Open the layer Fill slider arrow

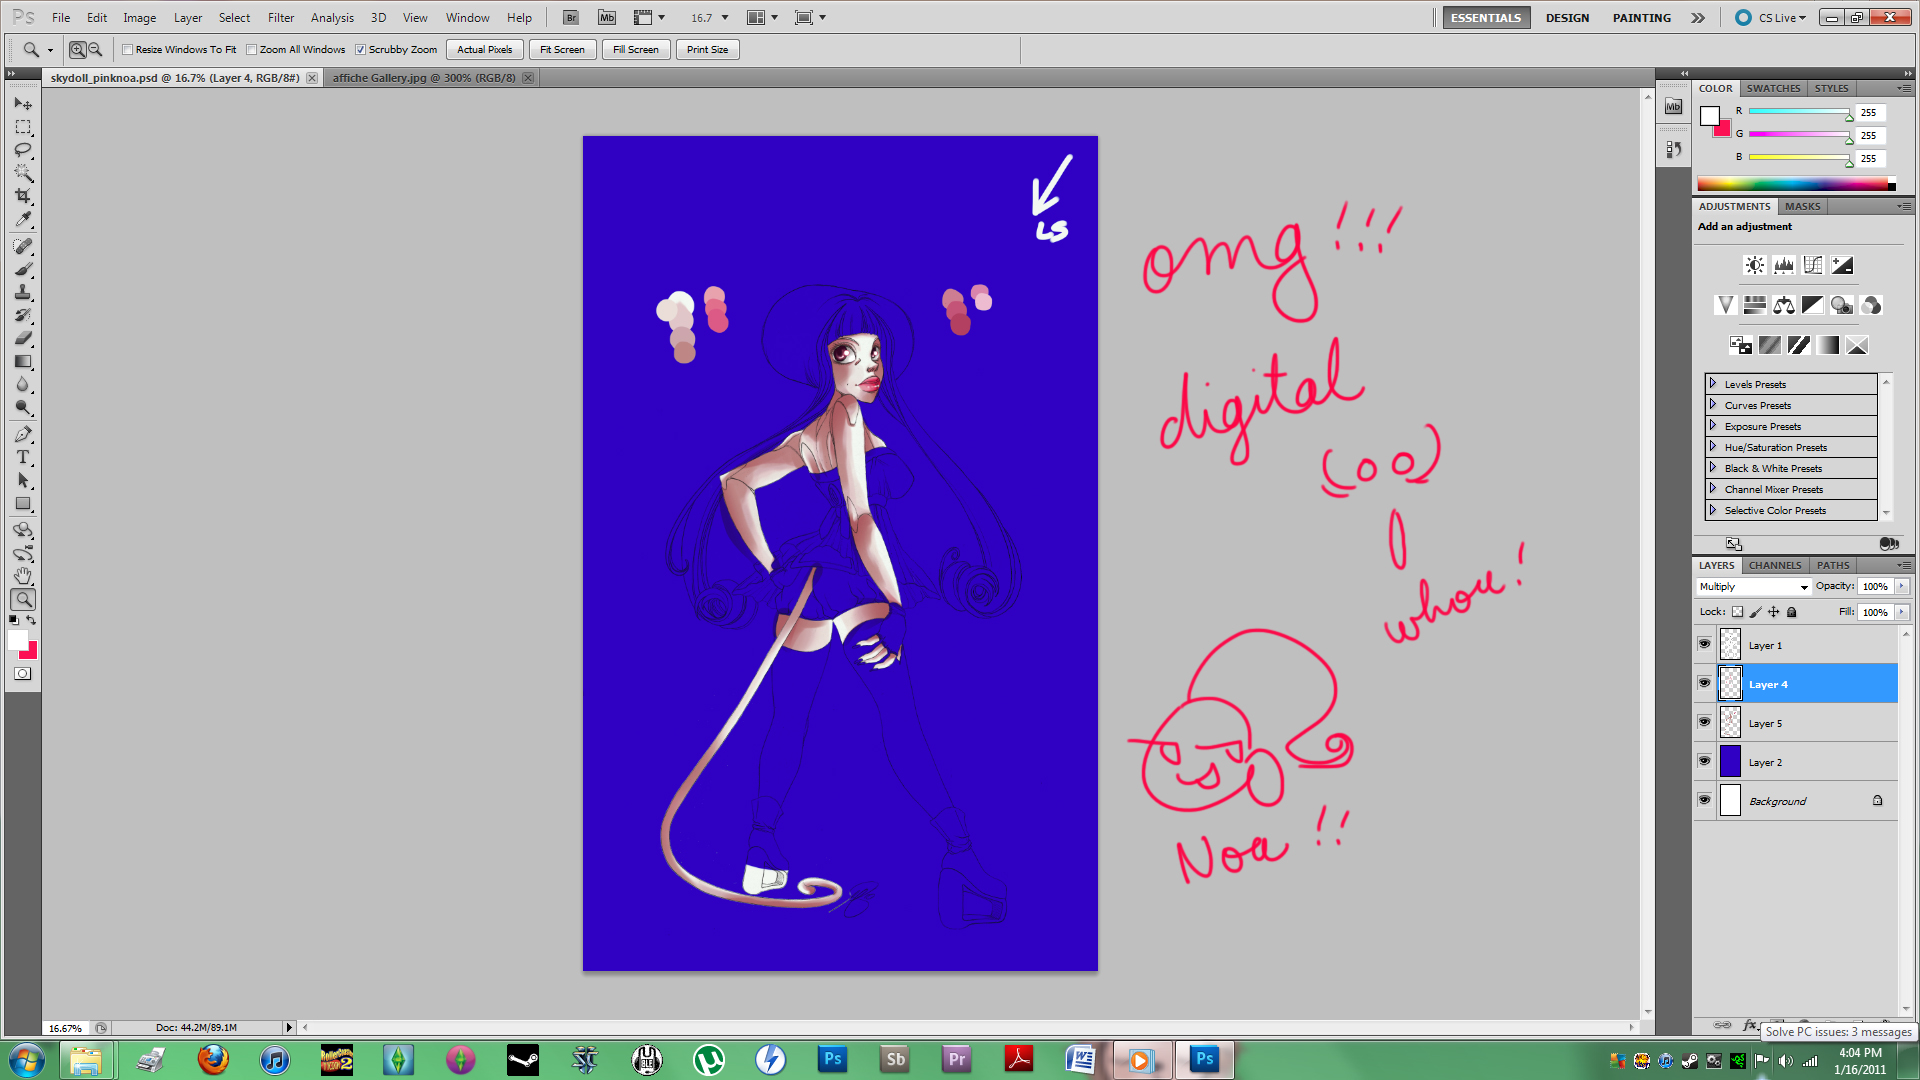1902,612
